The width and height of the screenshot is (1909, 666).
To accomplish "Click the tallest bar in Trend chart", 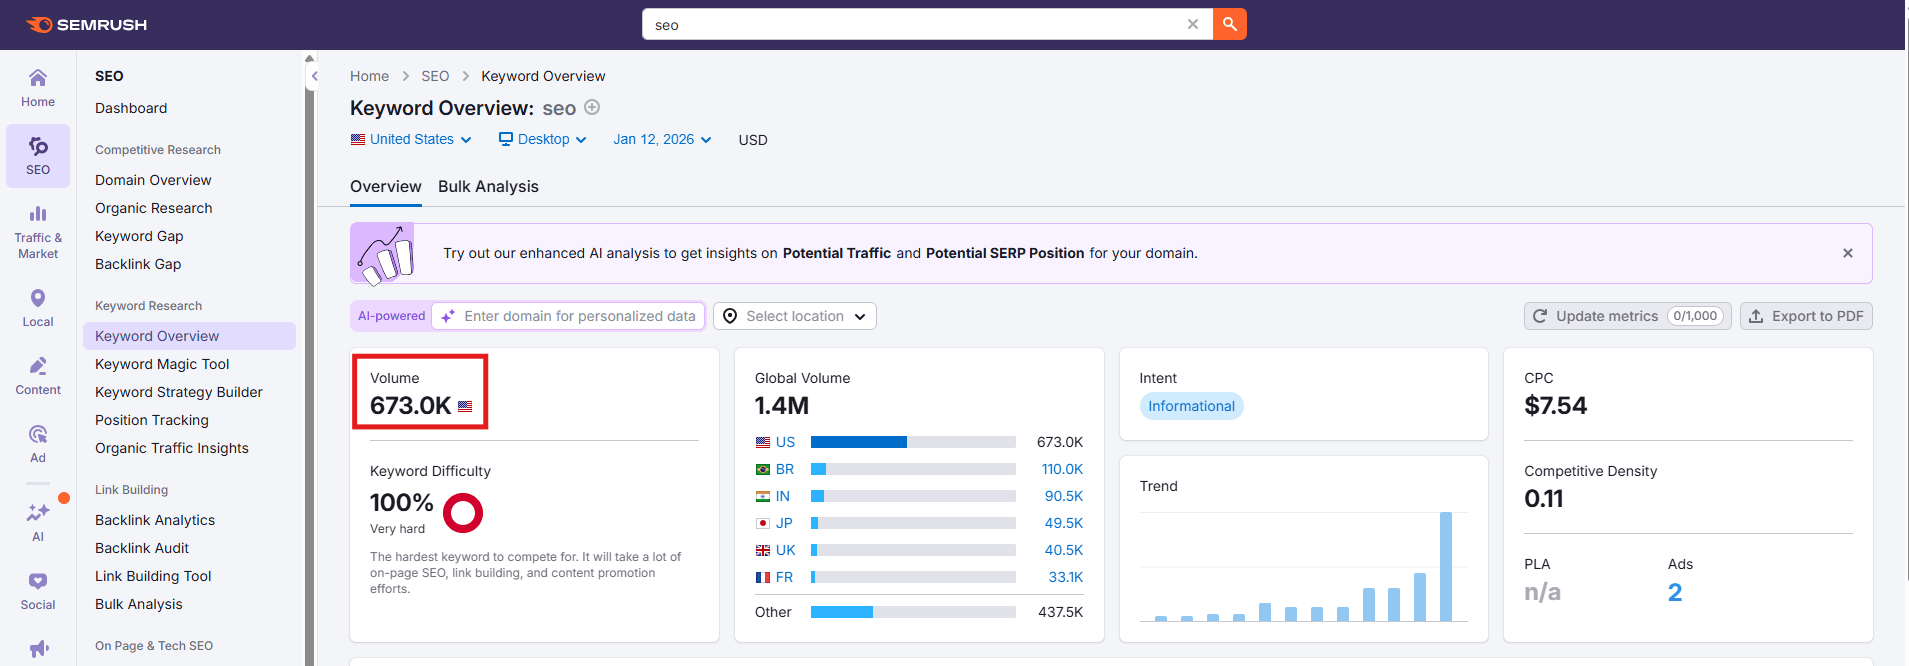I will click(x=1446, y=567).
